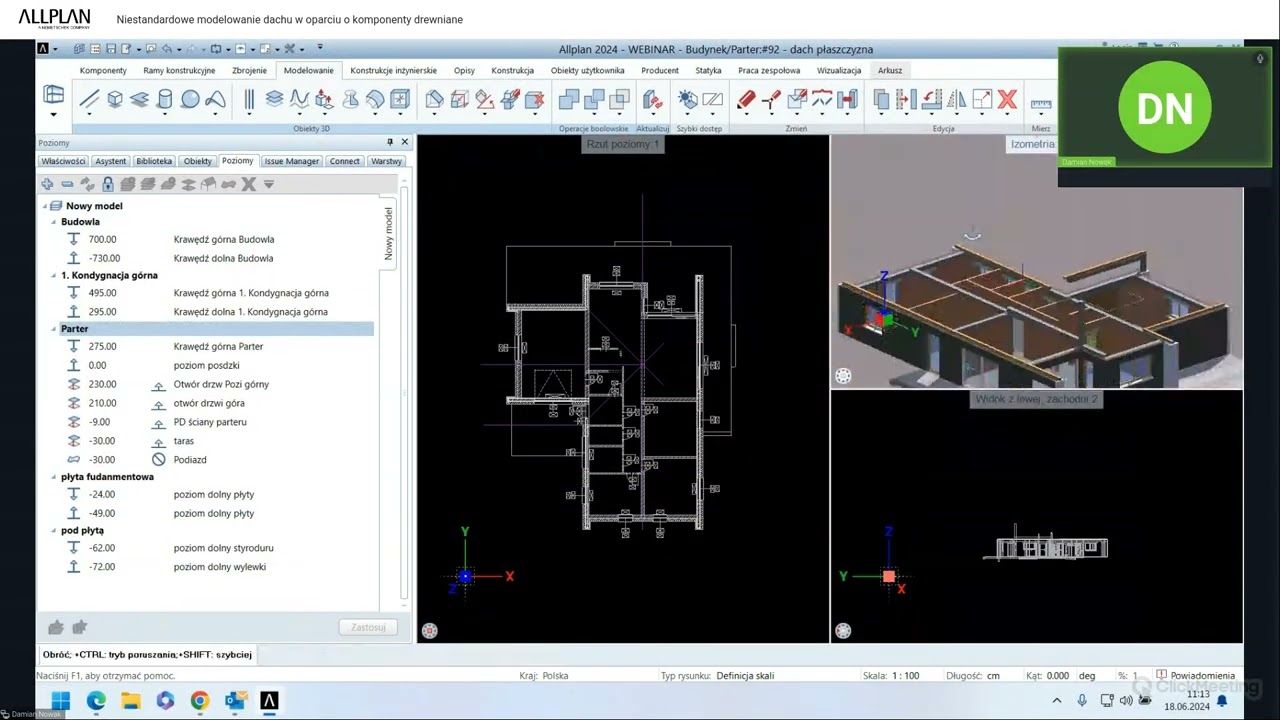Open File Explorer from the taskbar
Viewport: 1280px width, 720px height.
click(131, 701)
